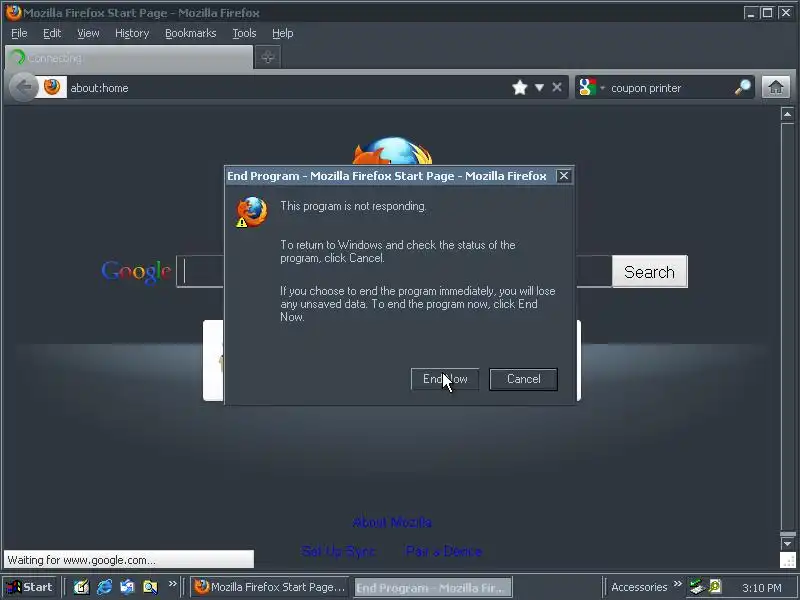Click the back arrow button
This screenshot has width=800, height=600.
click(23, 88)
